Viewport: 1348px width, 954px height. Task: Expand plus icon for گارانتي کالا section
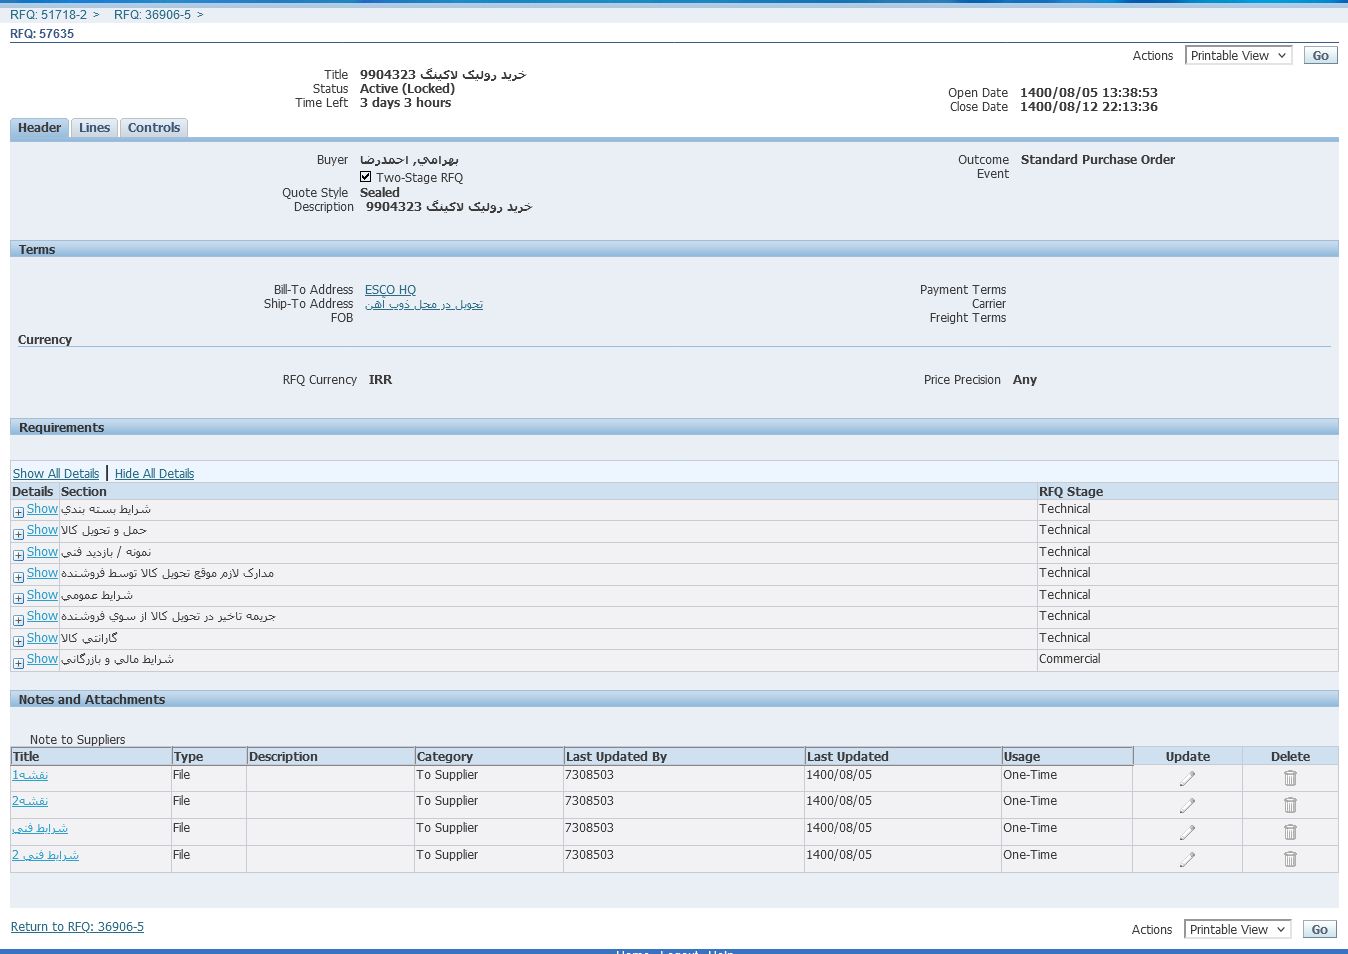tap(18, 641)
